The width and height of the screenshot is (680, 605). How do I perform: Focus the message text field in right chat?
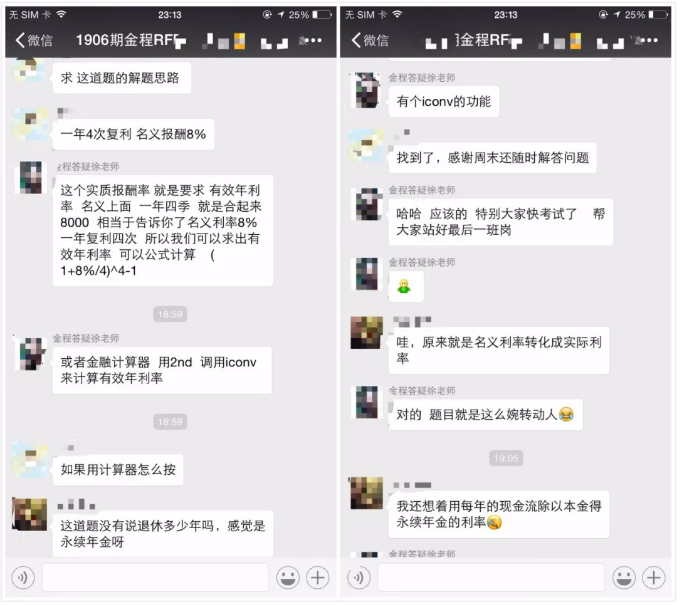click(493, 580)
